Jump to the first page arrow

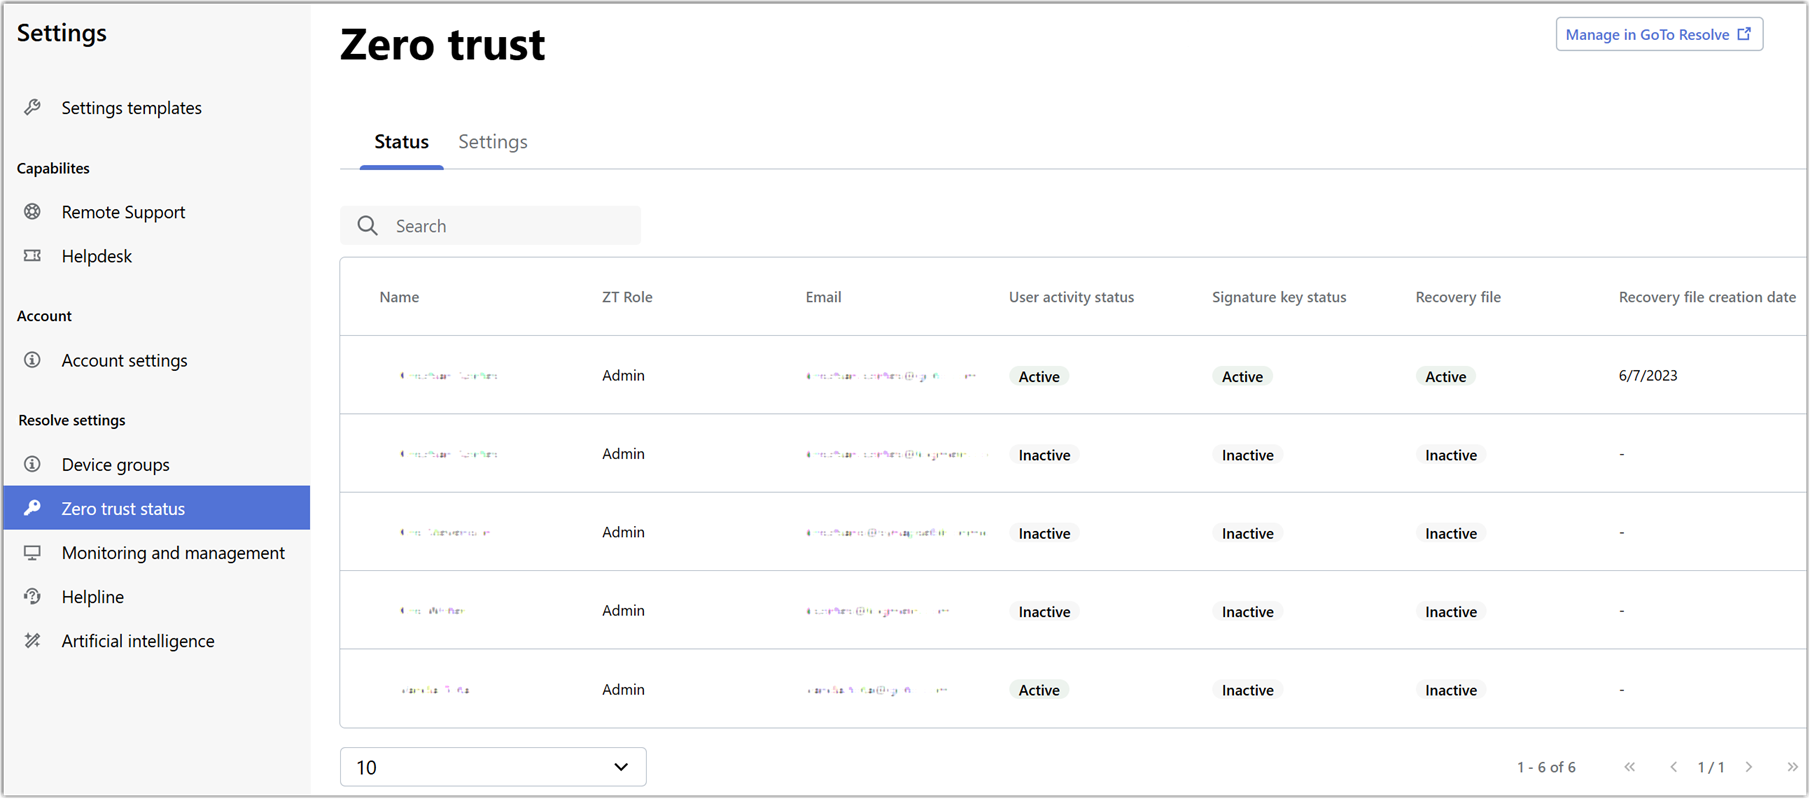coord(1630,767)
